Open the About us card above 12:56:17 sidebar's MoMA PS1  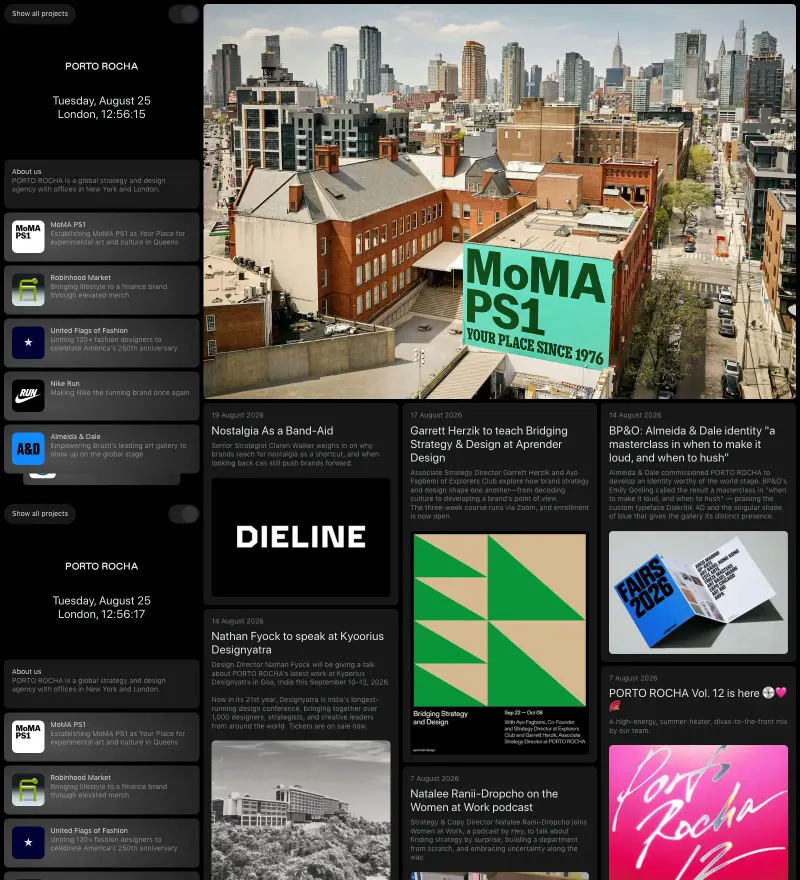[x=102, y=684]
